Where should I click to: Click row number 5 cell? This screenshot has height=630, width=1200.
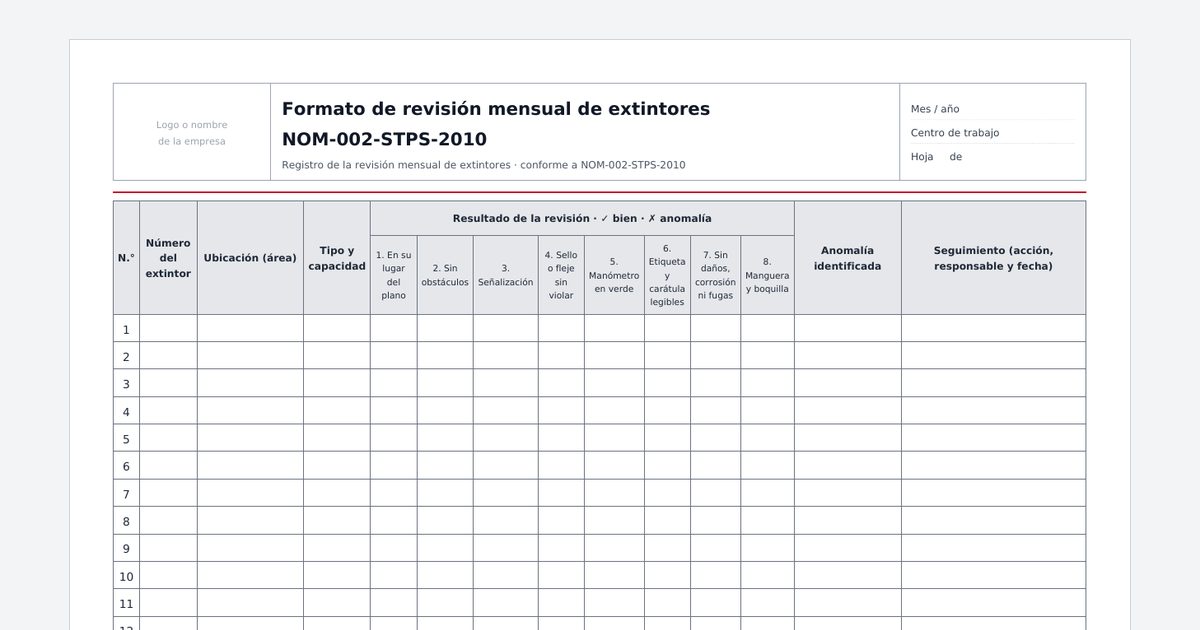click(126, 438)
